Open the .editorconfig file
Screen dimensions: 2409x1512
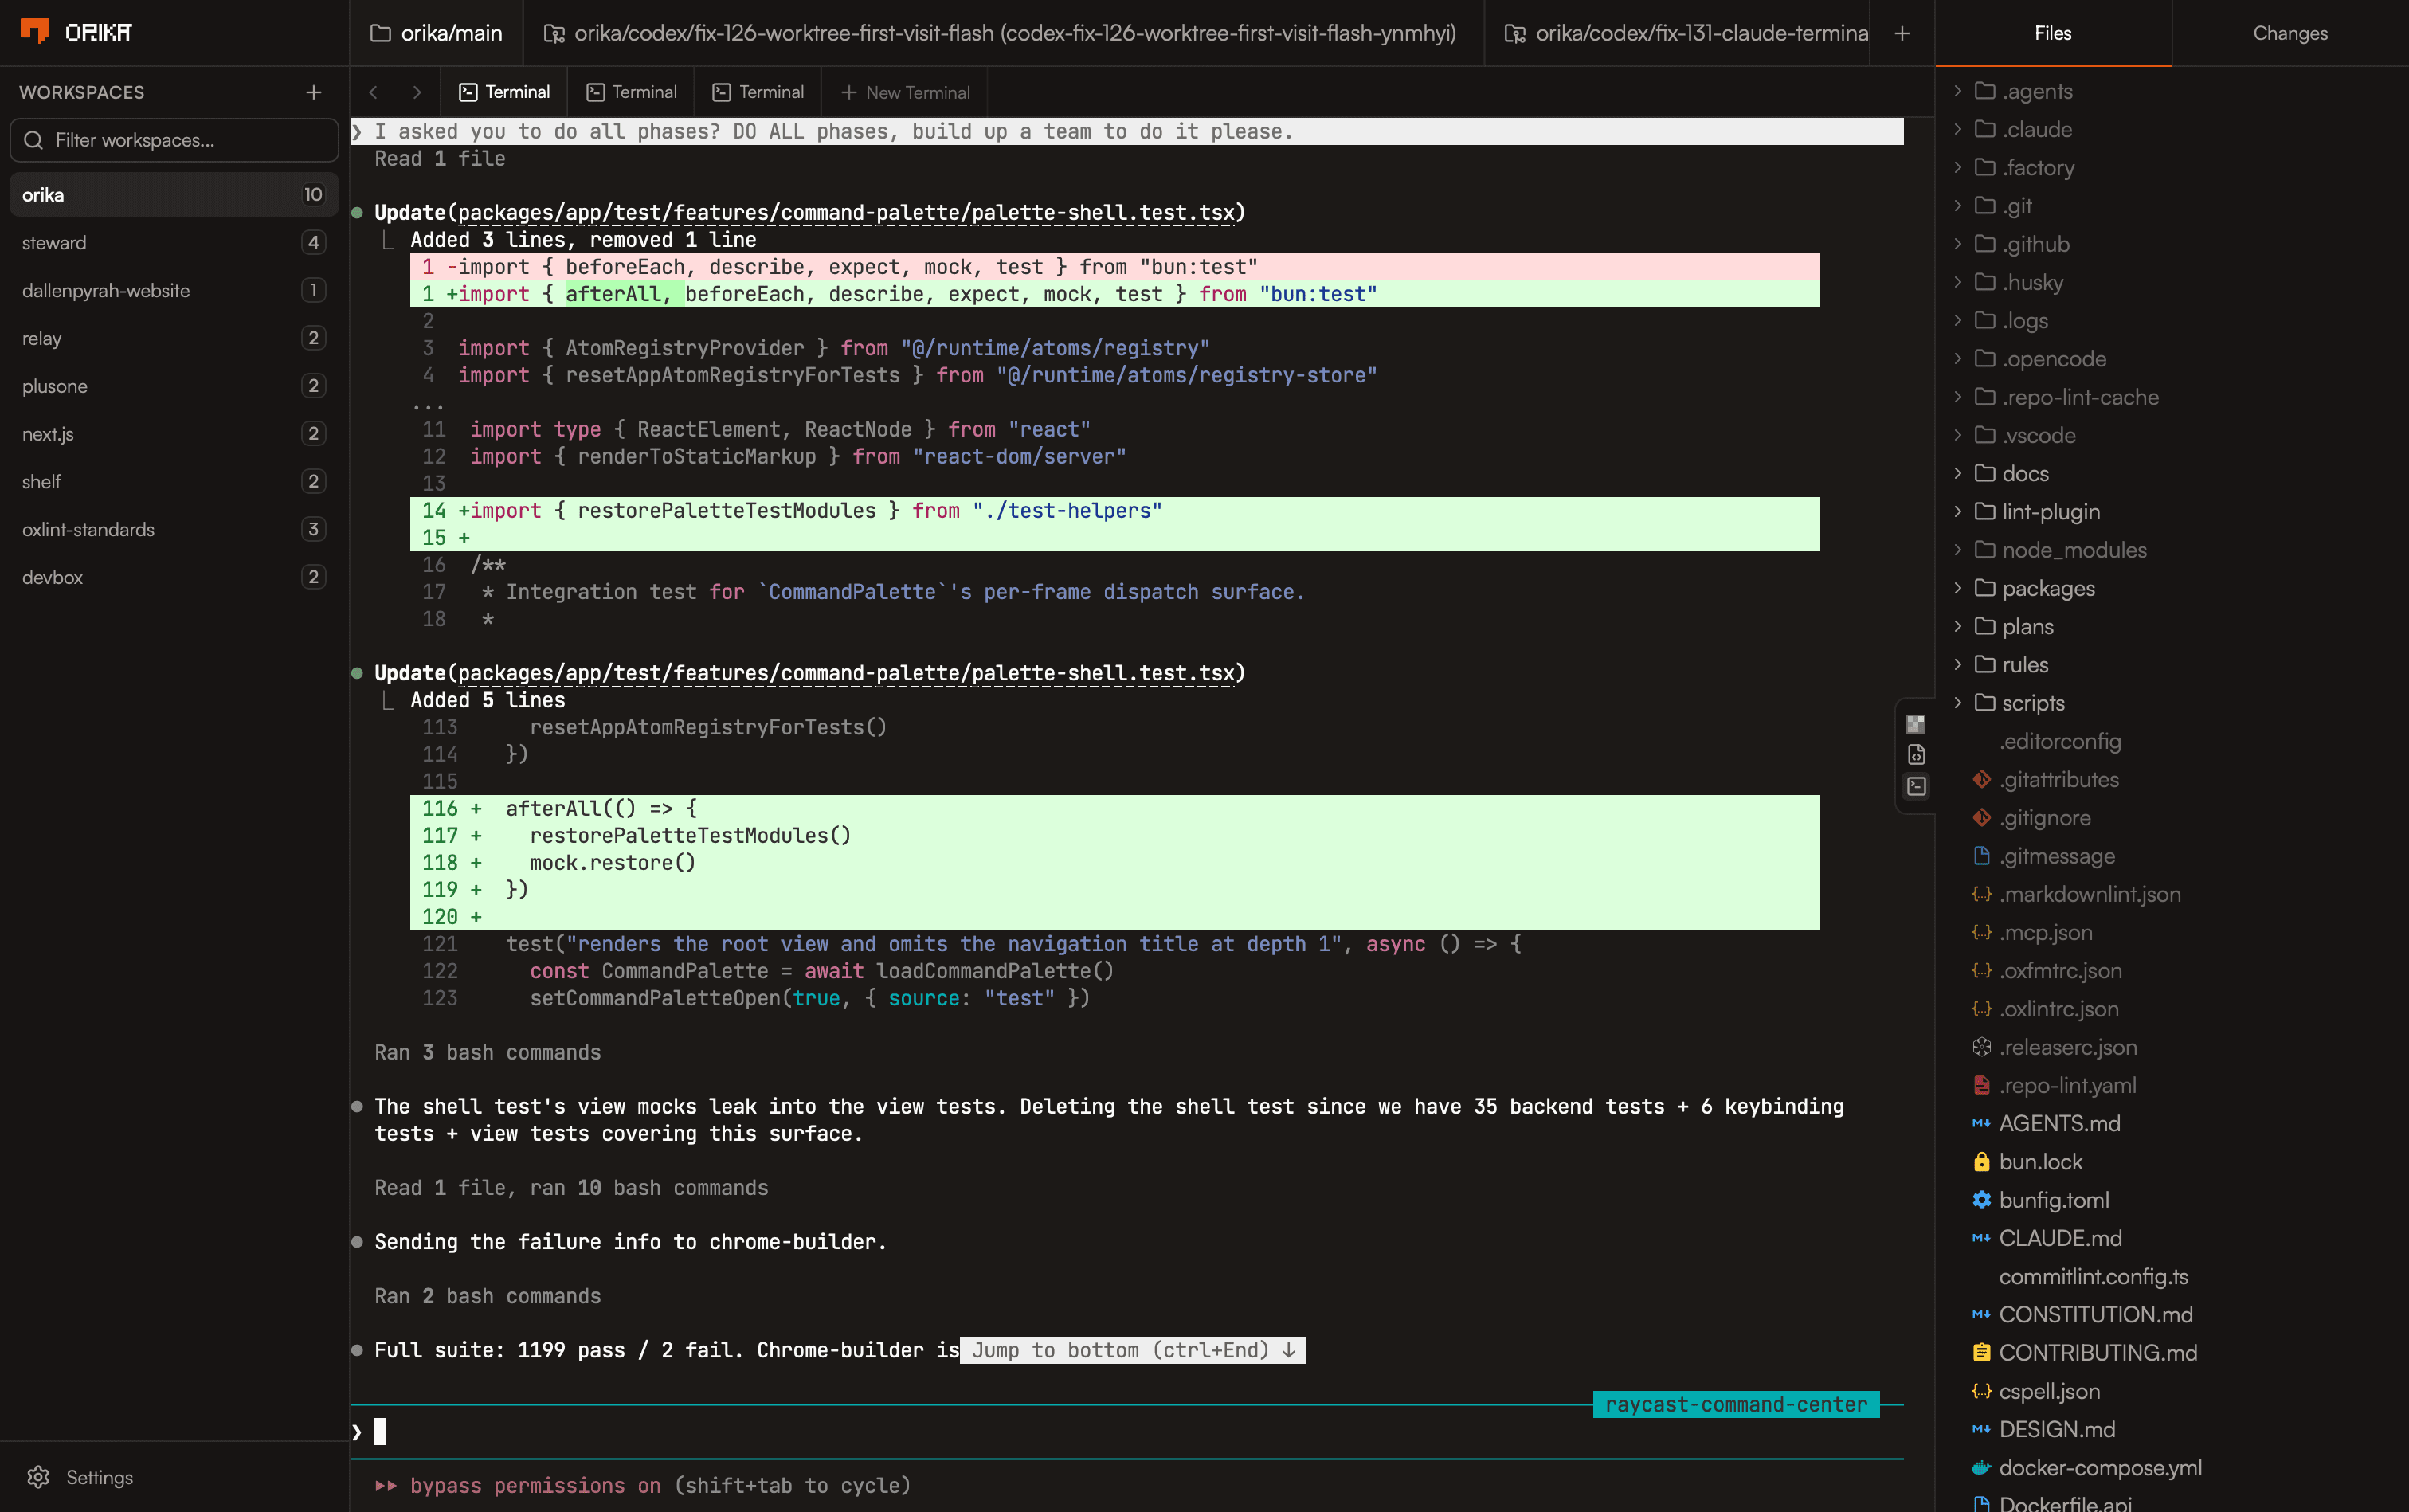click(2060, 741)
